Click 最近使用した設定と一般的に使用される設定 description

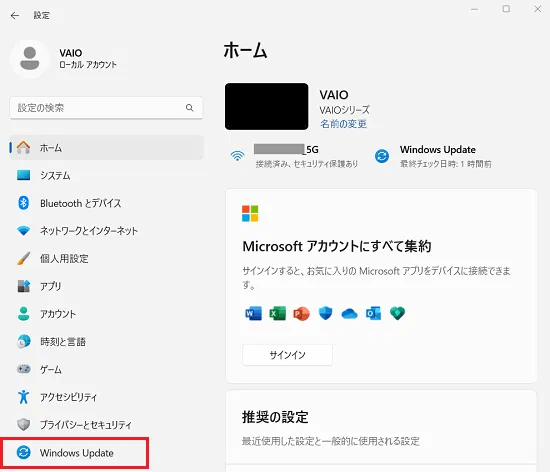tap(330, 441)
